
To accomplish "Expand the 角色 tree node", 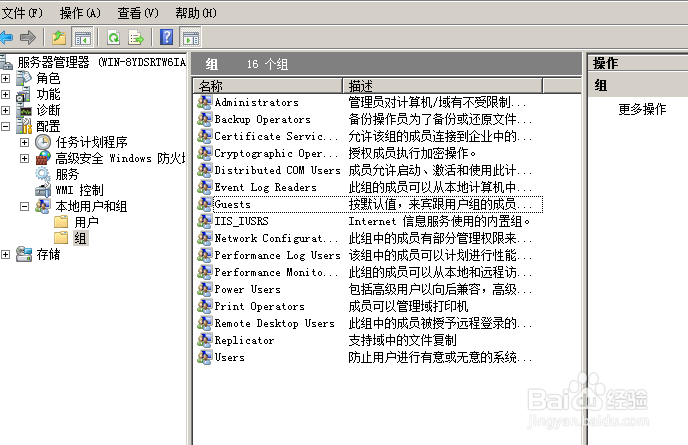I will 5,78.
